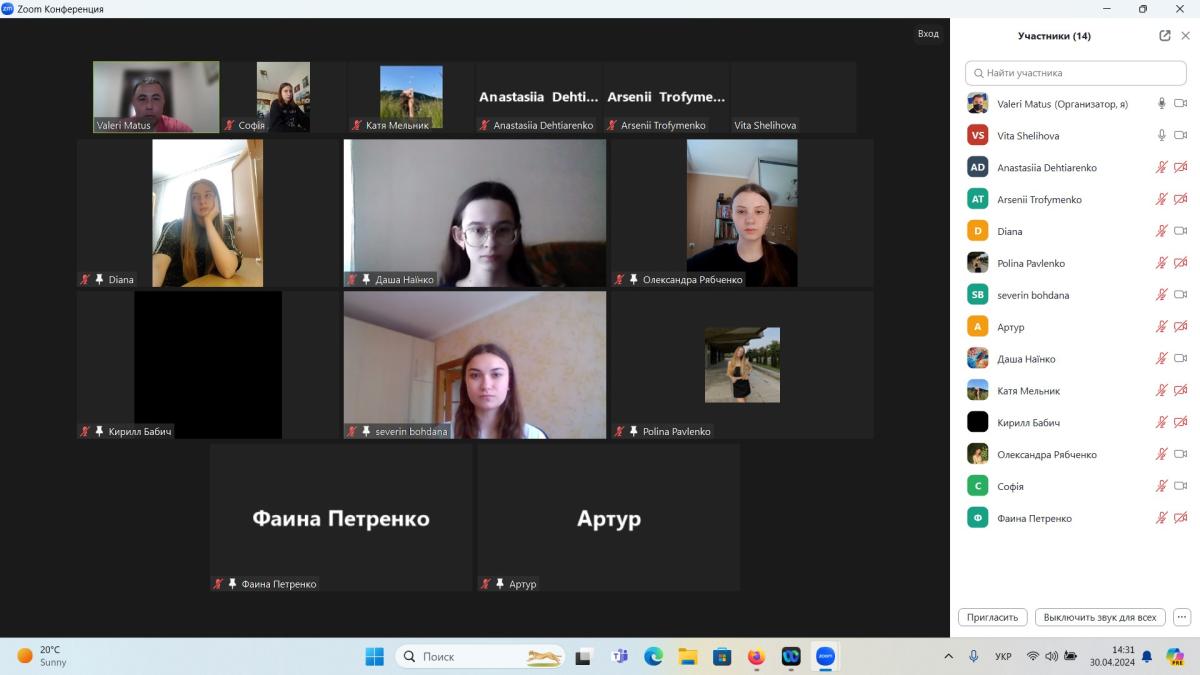Viewport: 1200px width, 675px height.
Task: Click the Пригласить button
Action: point(993,617)
